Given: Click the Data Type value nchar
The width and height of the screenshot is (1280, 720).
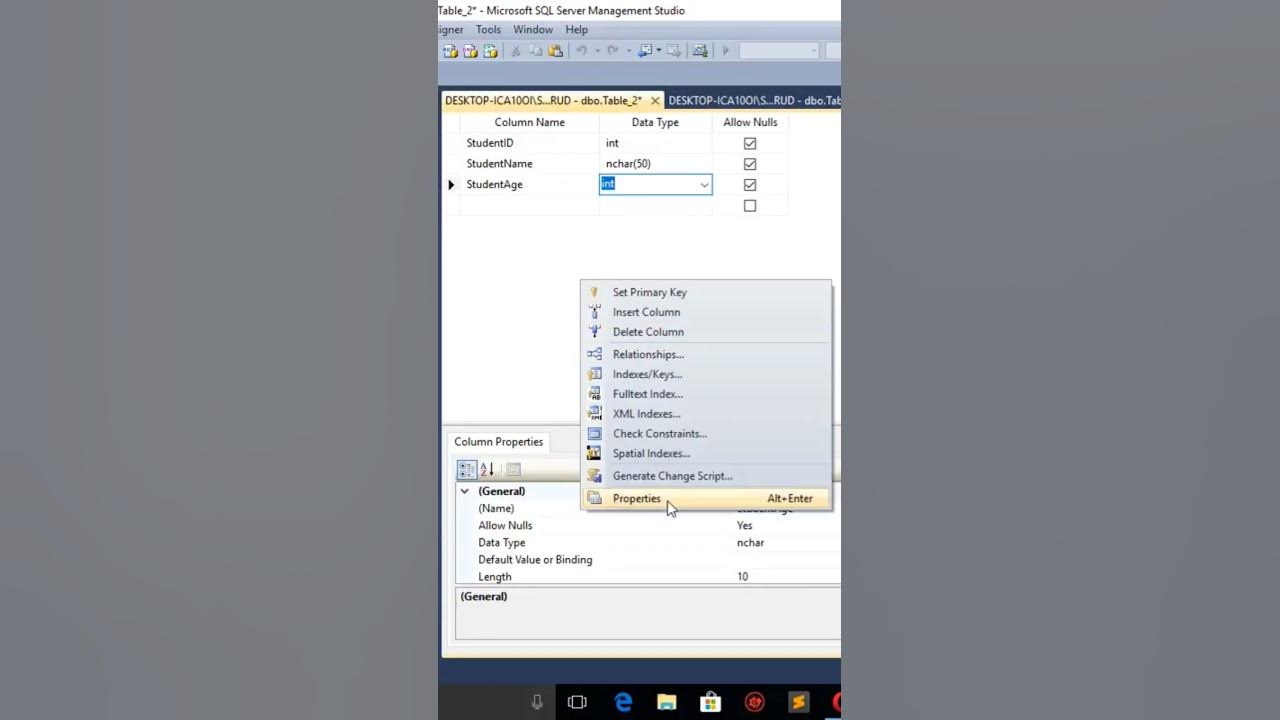Looking at the screenshot, I should 750,543.
